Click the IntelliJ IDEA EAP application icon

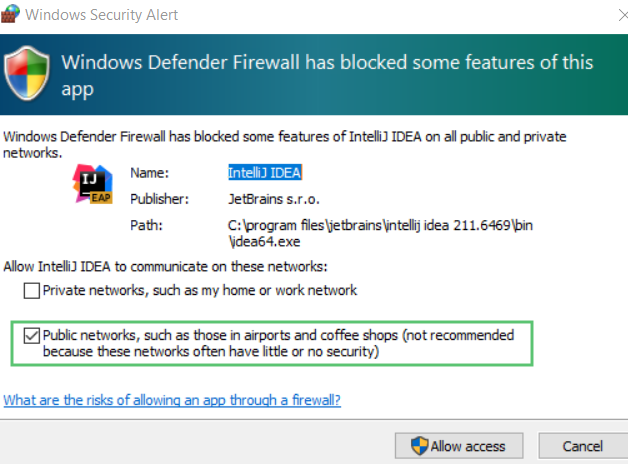pos(93,183)
